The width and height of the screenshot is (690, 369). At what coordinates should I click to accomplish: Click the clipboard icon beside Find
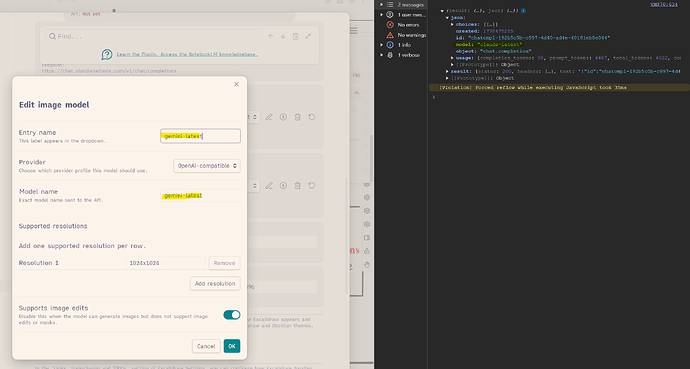[x=296, y=37]
